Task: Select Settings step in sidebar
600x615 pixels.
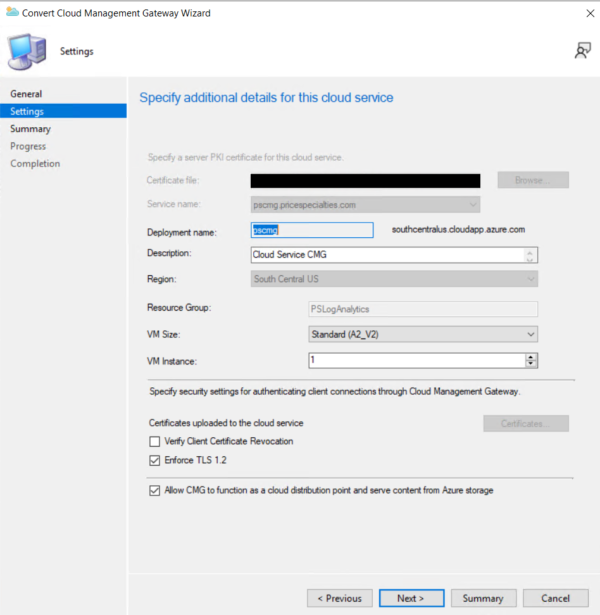Action: click(x=63, y=111)
